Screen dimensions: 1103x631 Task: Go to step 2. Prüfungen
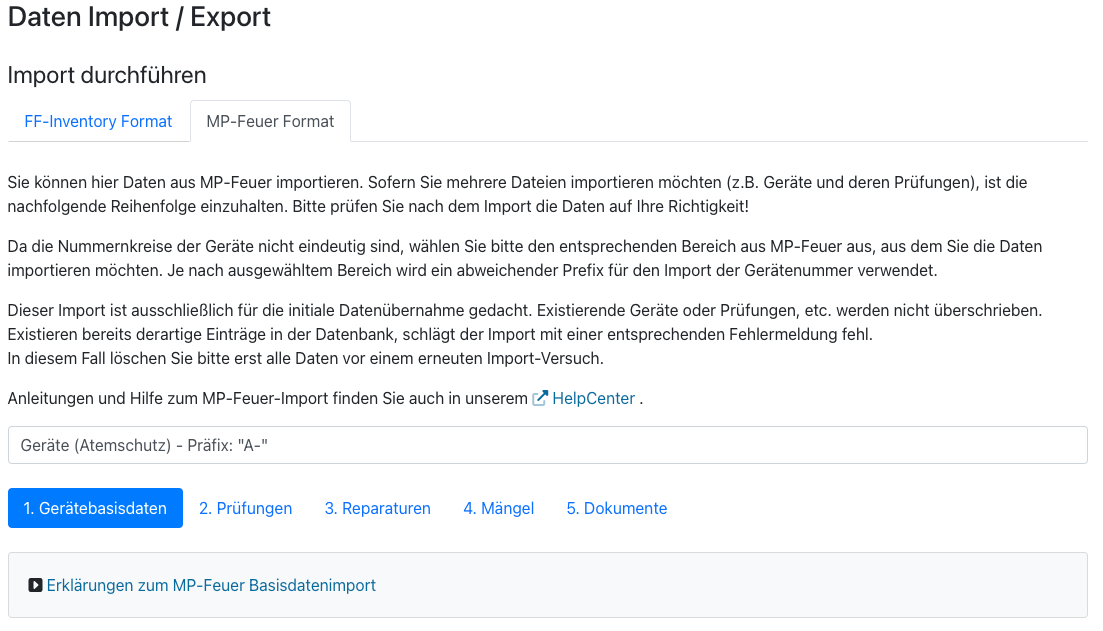point(246,508)
